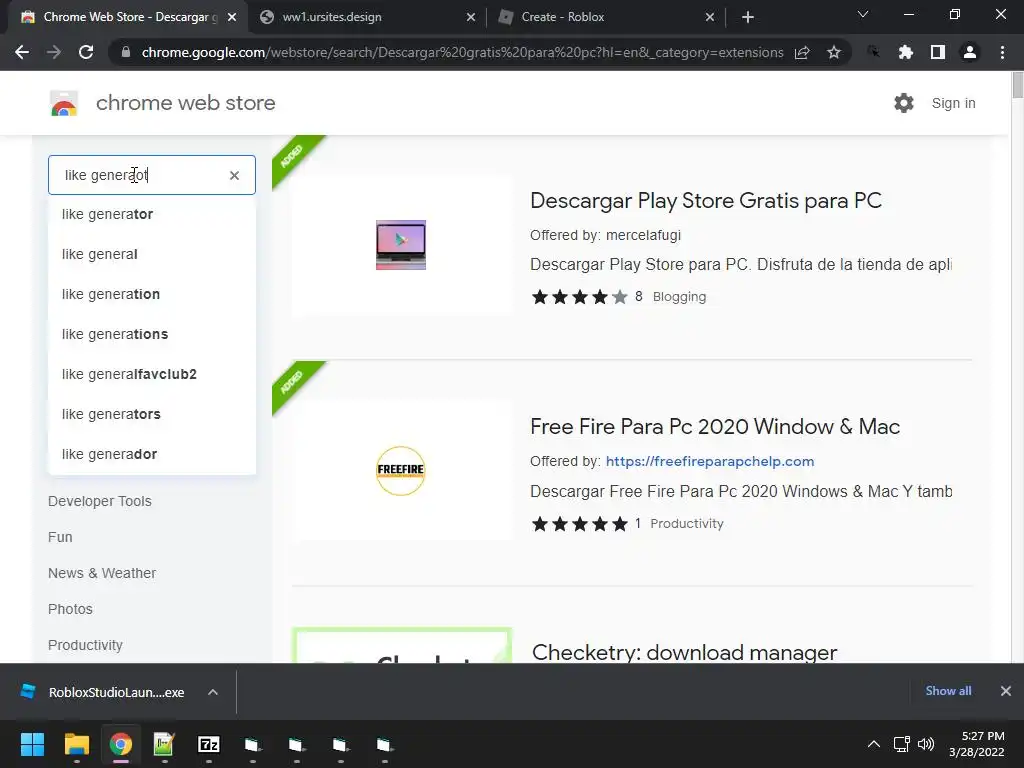
Task: Close the ww1.ursites.design tab
Action: (471, 17)
